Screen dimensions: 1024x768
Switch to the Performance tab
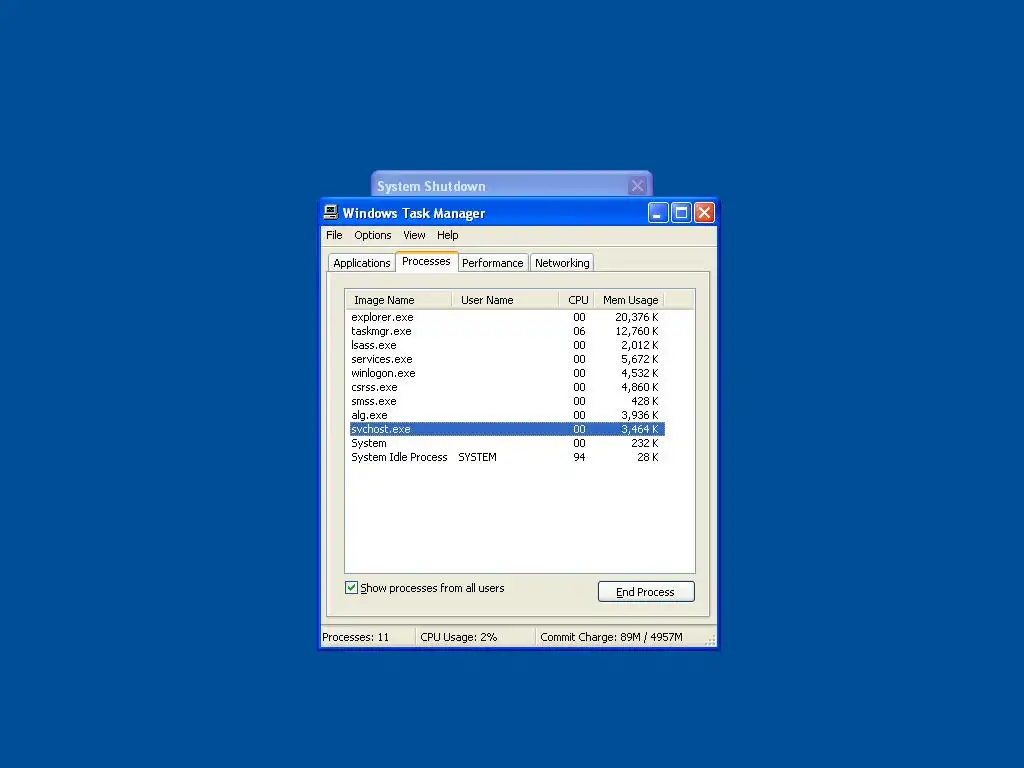pyautogui.click(x=492, y=263)
